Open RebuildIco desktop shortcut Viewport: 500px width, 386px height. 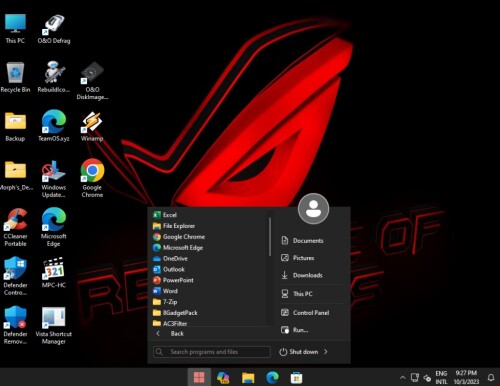[x=54, y=77]
